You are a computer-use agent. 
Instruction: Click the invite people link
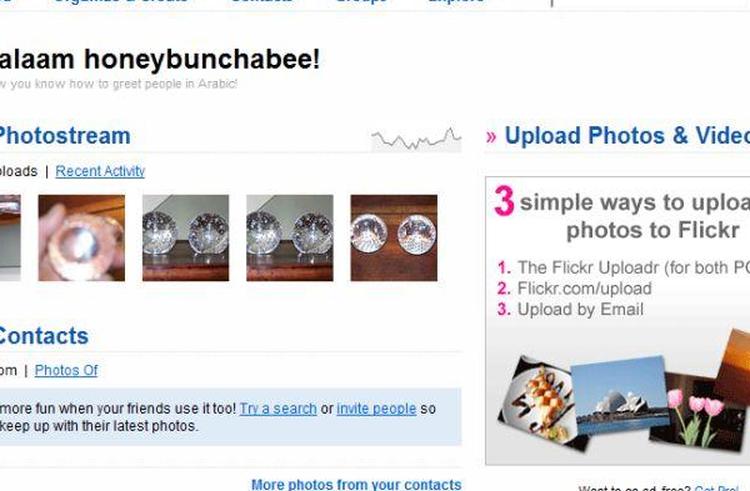(x=376, y=409)
